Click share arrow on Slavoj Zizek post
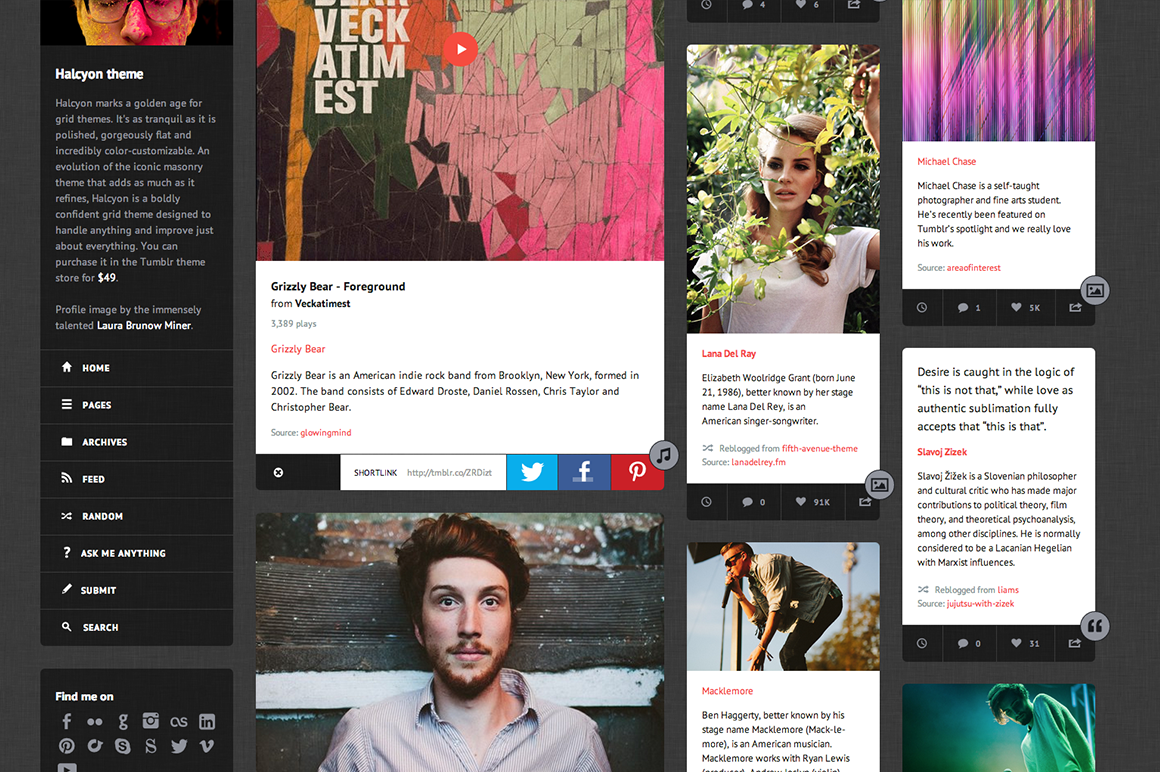1160x772 pixels. pyautogui.click(x=1075, y=643)
